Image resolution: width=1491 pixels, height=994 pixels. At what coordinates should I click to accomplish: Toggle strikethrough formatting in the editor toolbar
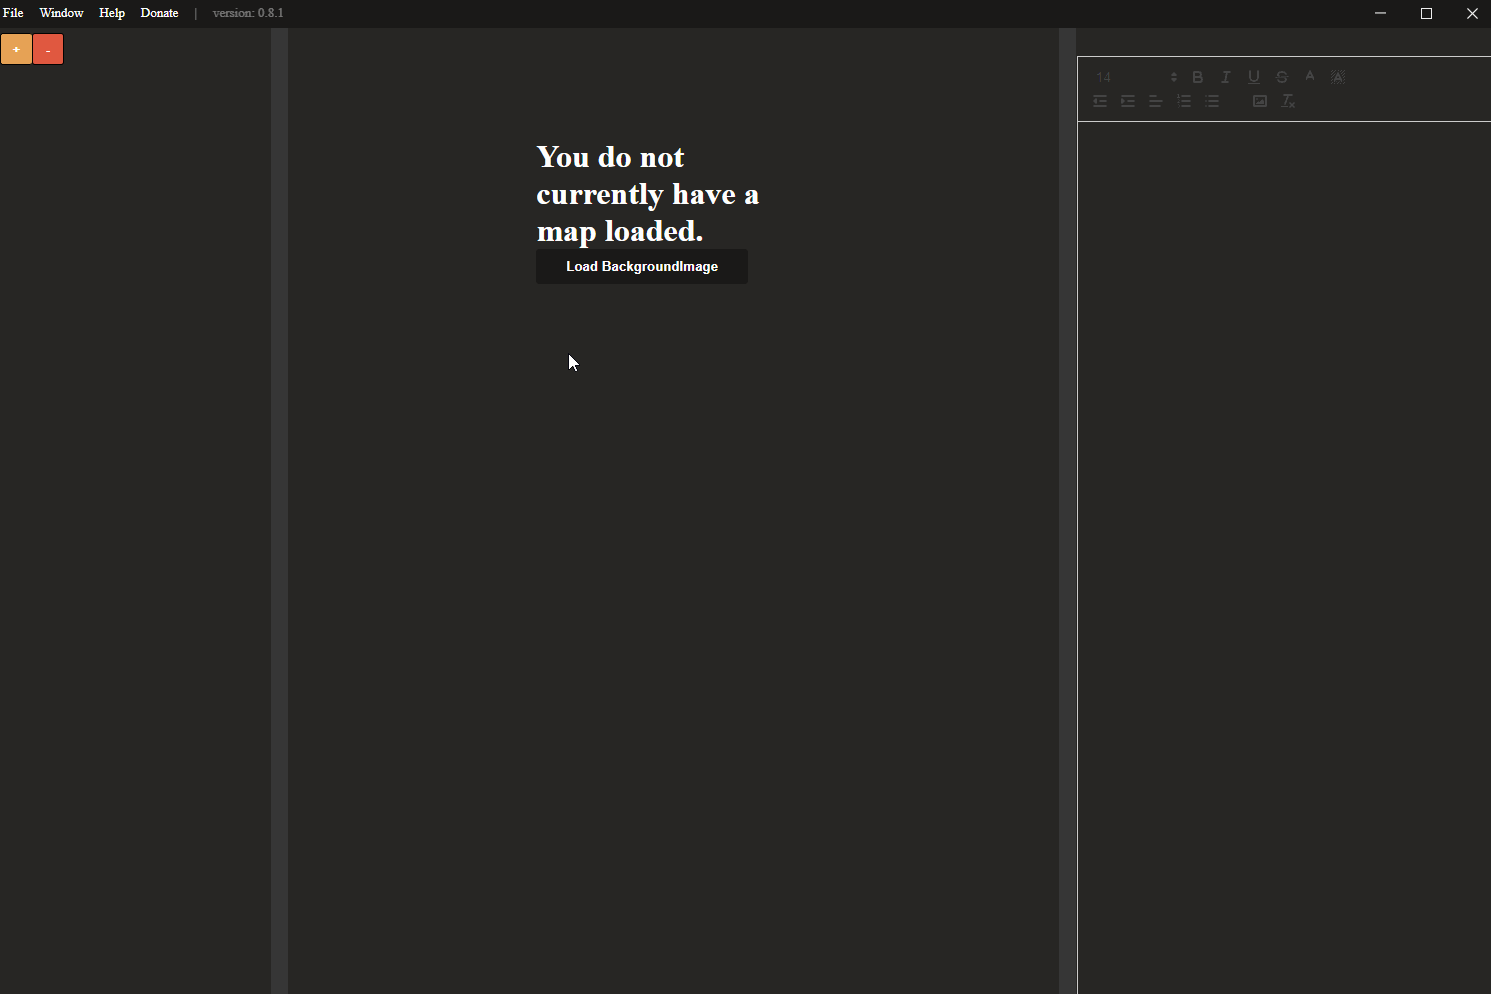coord(1282,77)
